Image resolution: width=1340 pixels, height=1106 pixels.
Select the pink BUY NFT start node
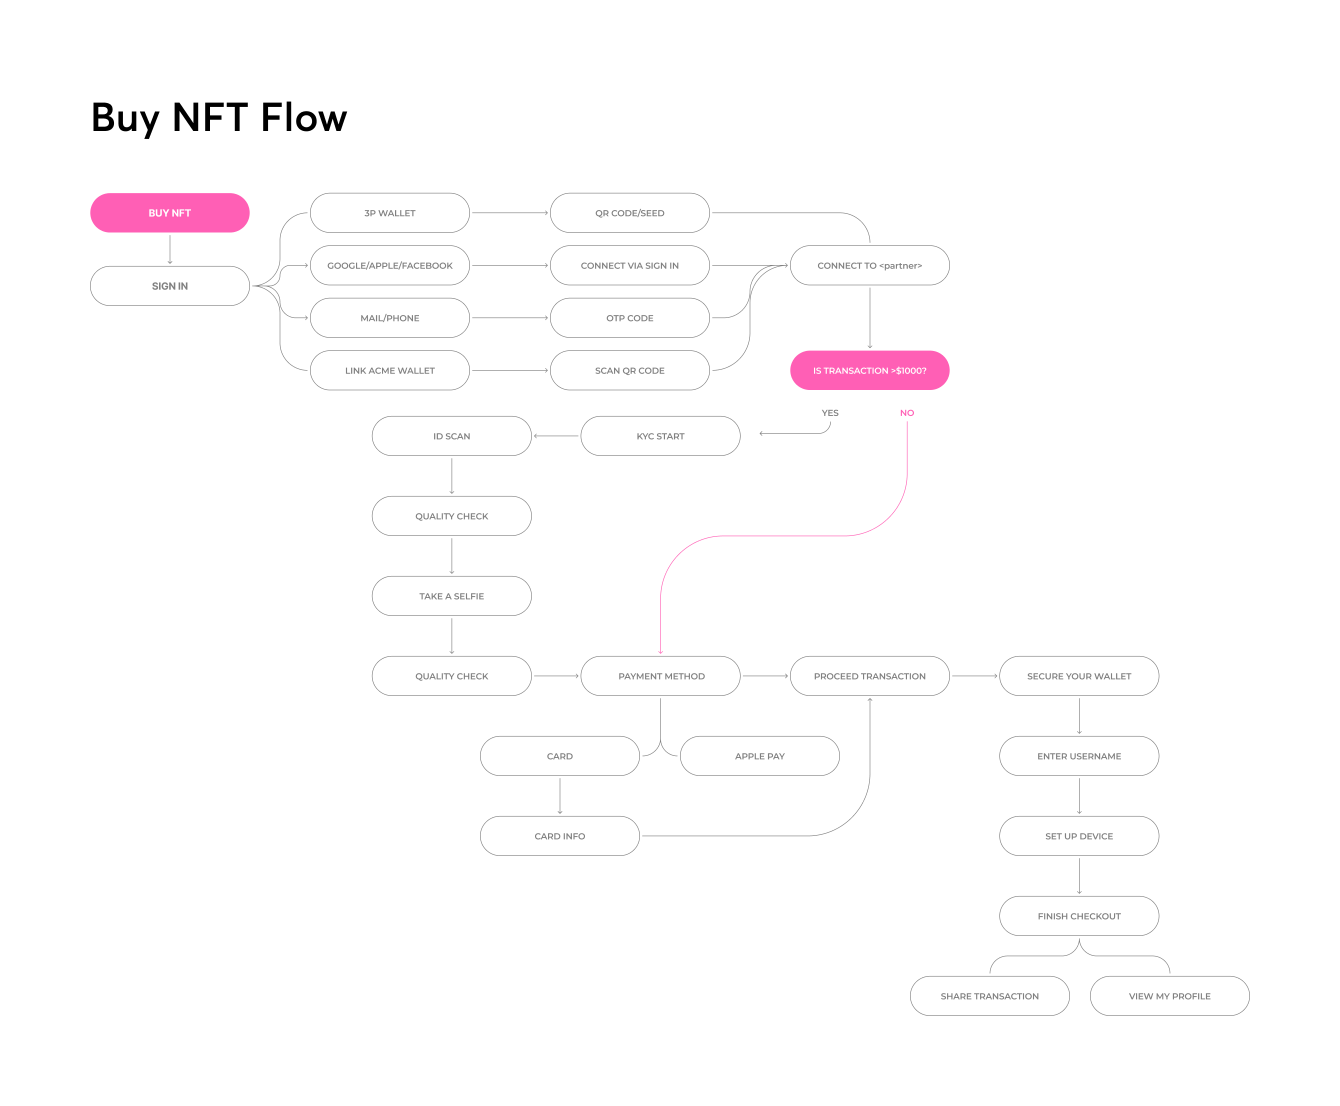(x=170, y=213)
